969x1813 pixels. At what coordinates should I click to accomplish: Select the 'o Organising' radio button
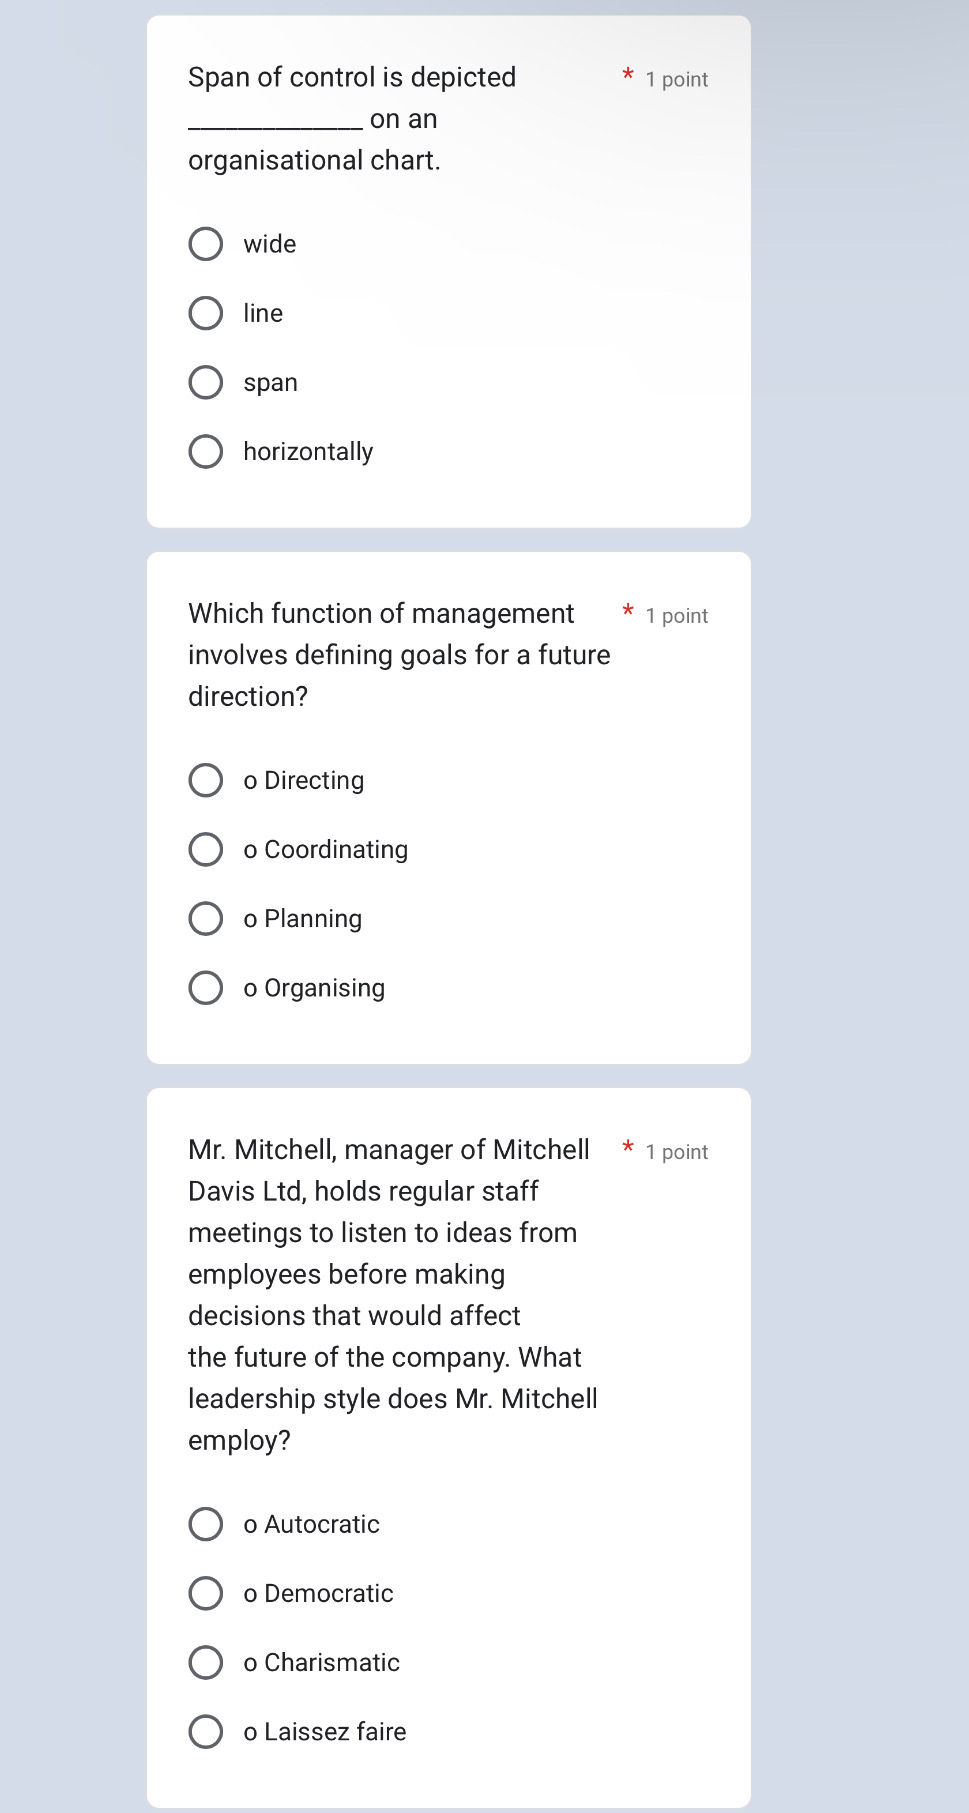click(x=206, y=988)
